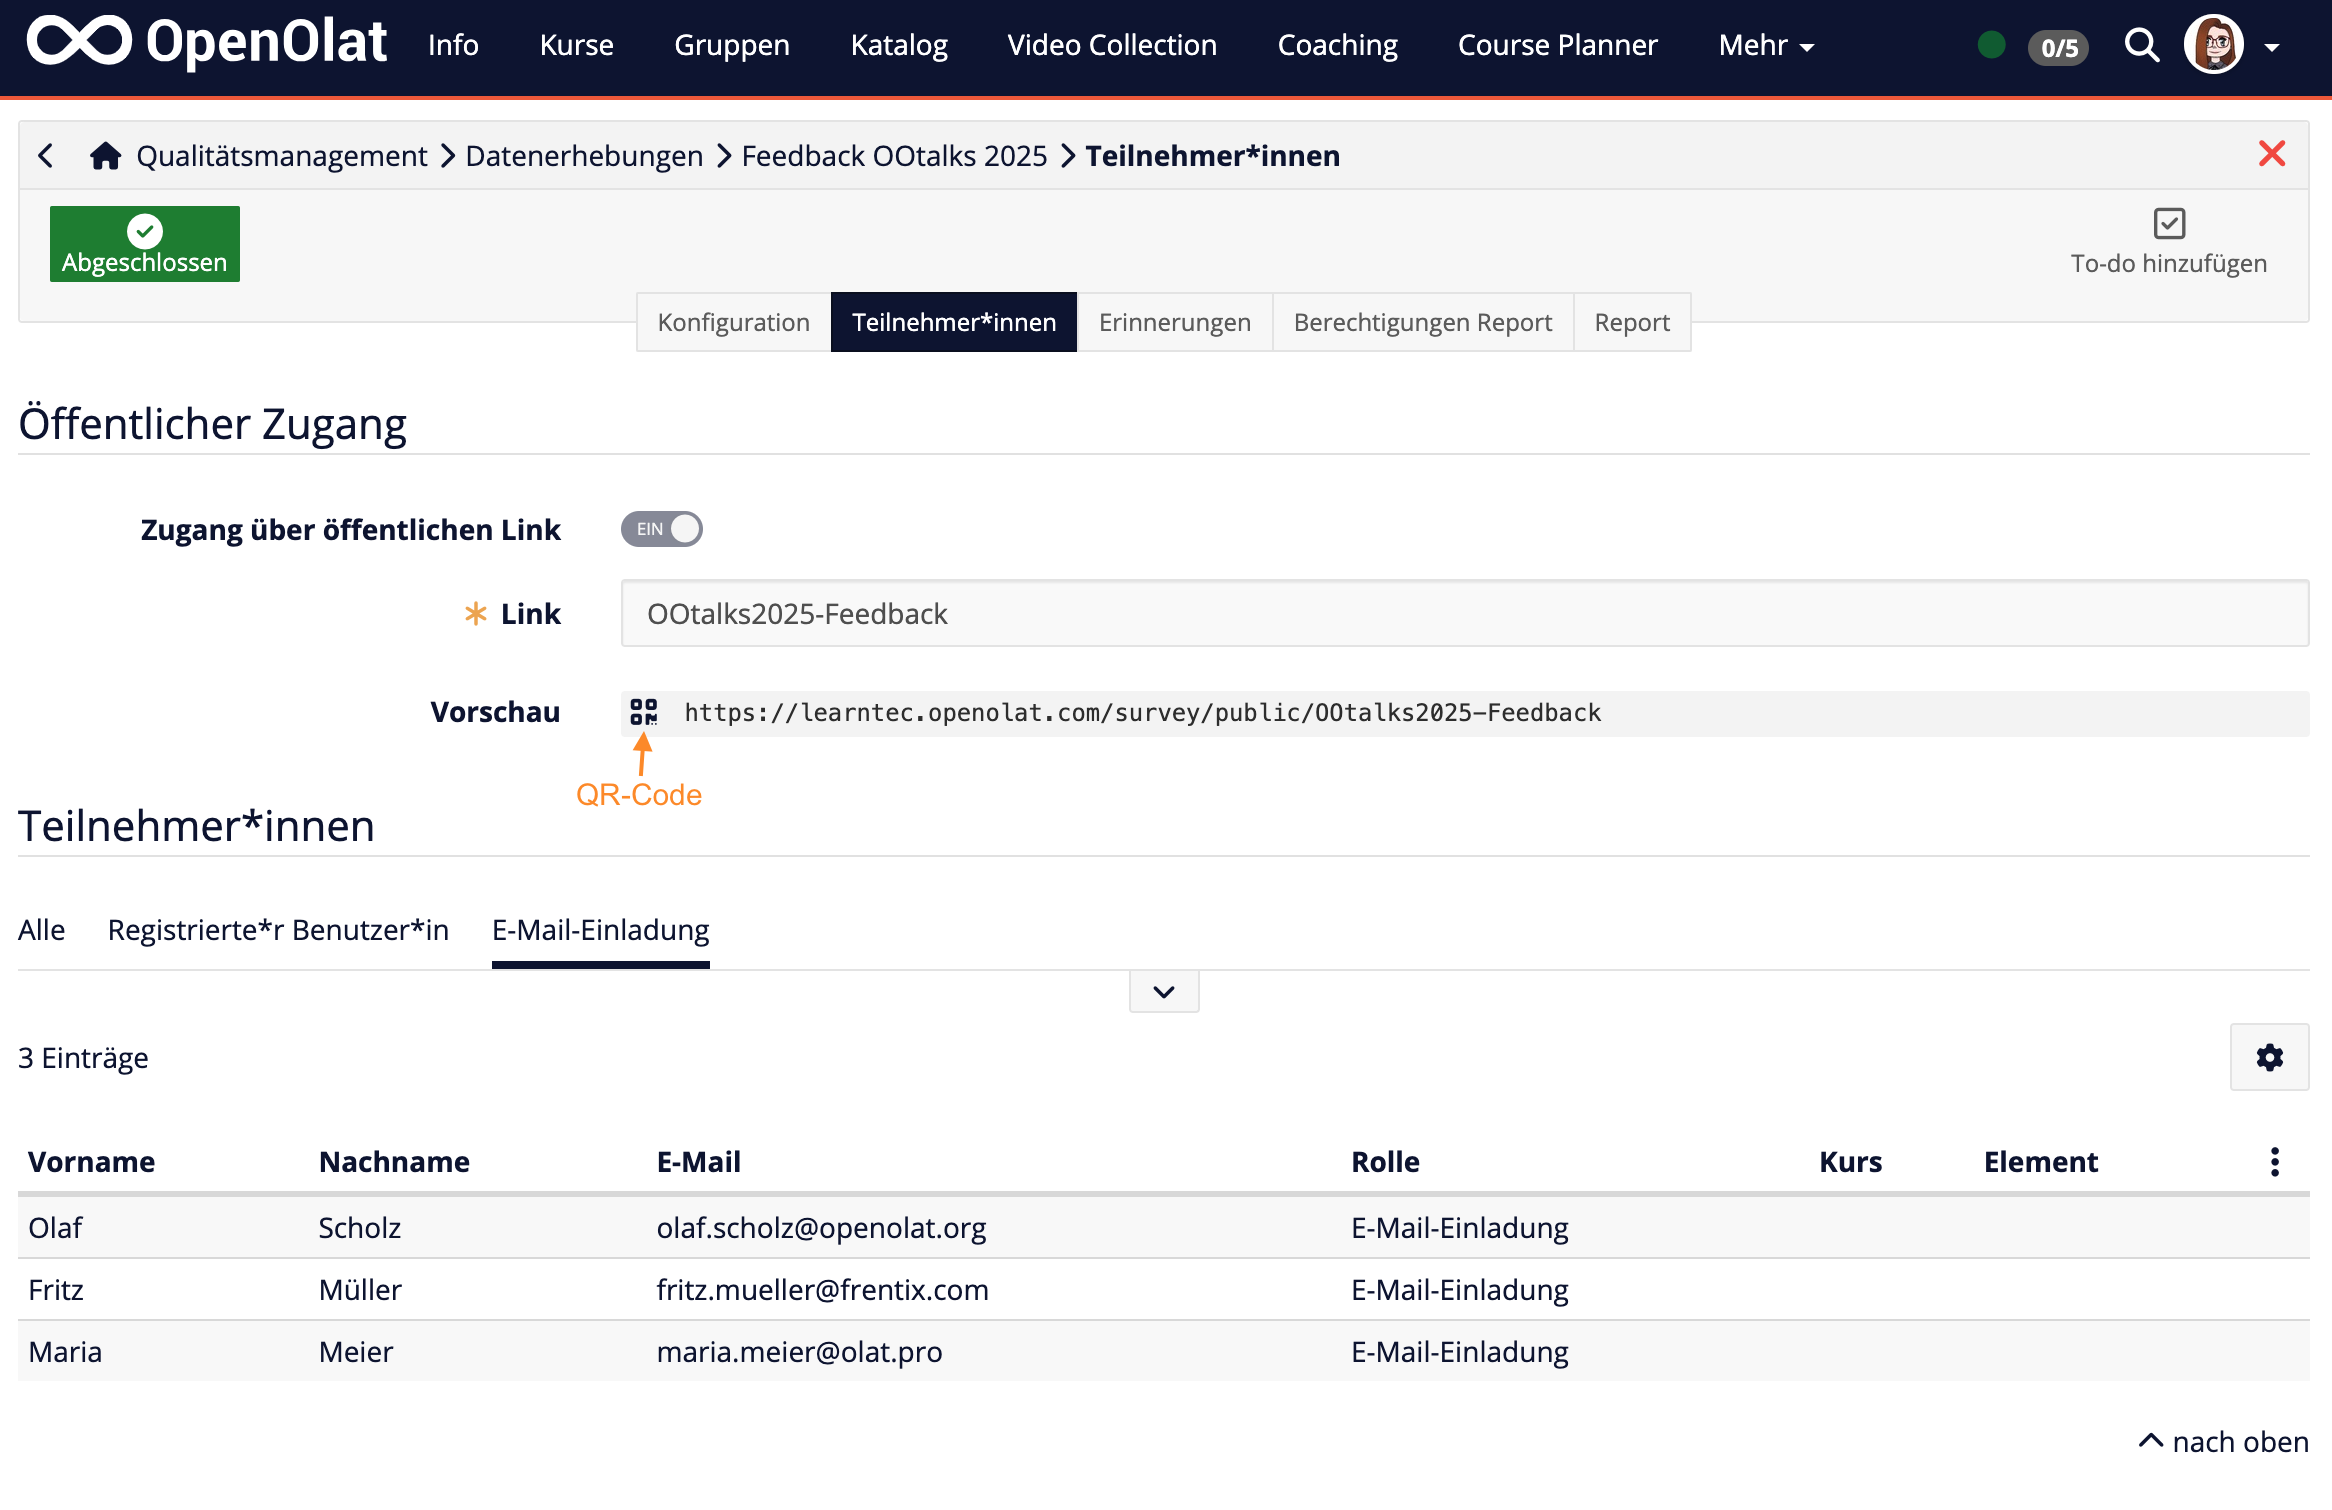Open table column three-dot menu
The height and width of the screenshot is (1510, 2332).
point(2275,1162)
